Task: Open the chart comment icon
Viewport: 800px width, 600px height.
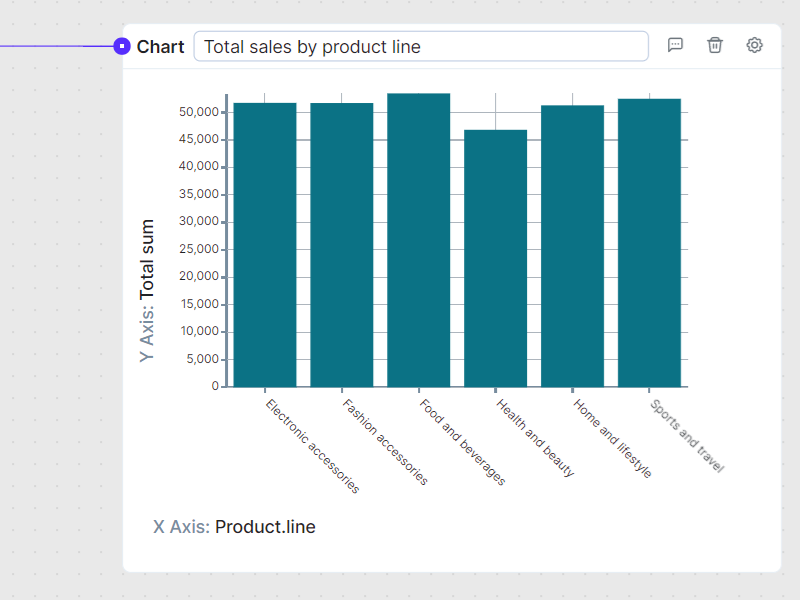Action: 675,45
